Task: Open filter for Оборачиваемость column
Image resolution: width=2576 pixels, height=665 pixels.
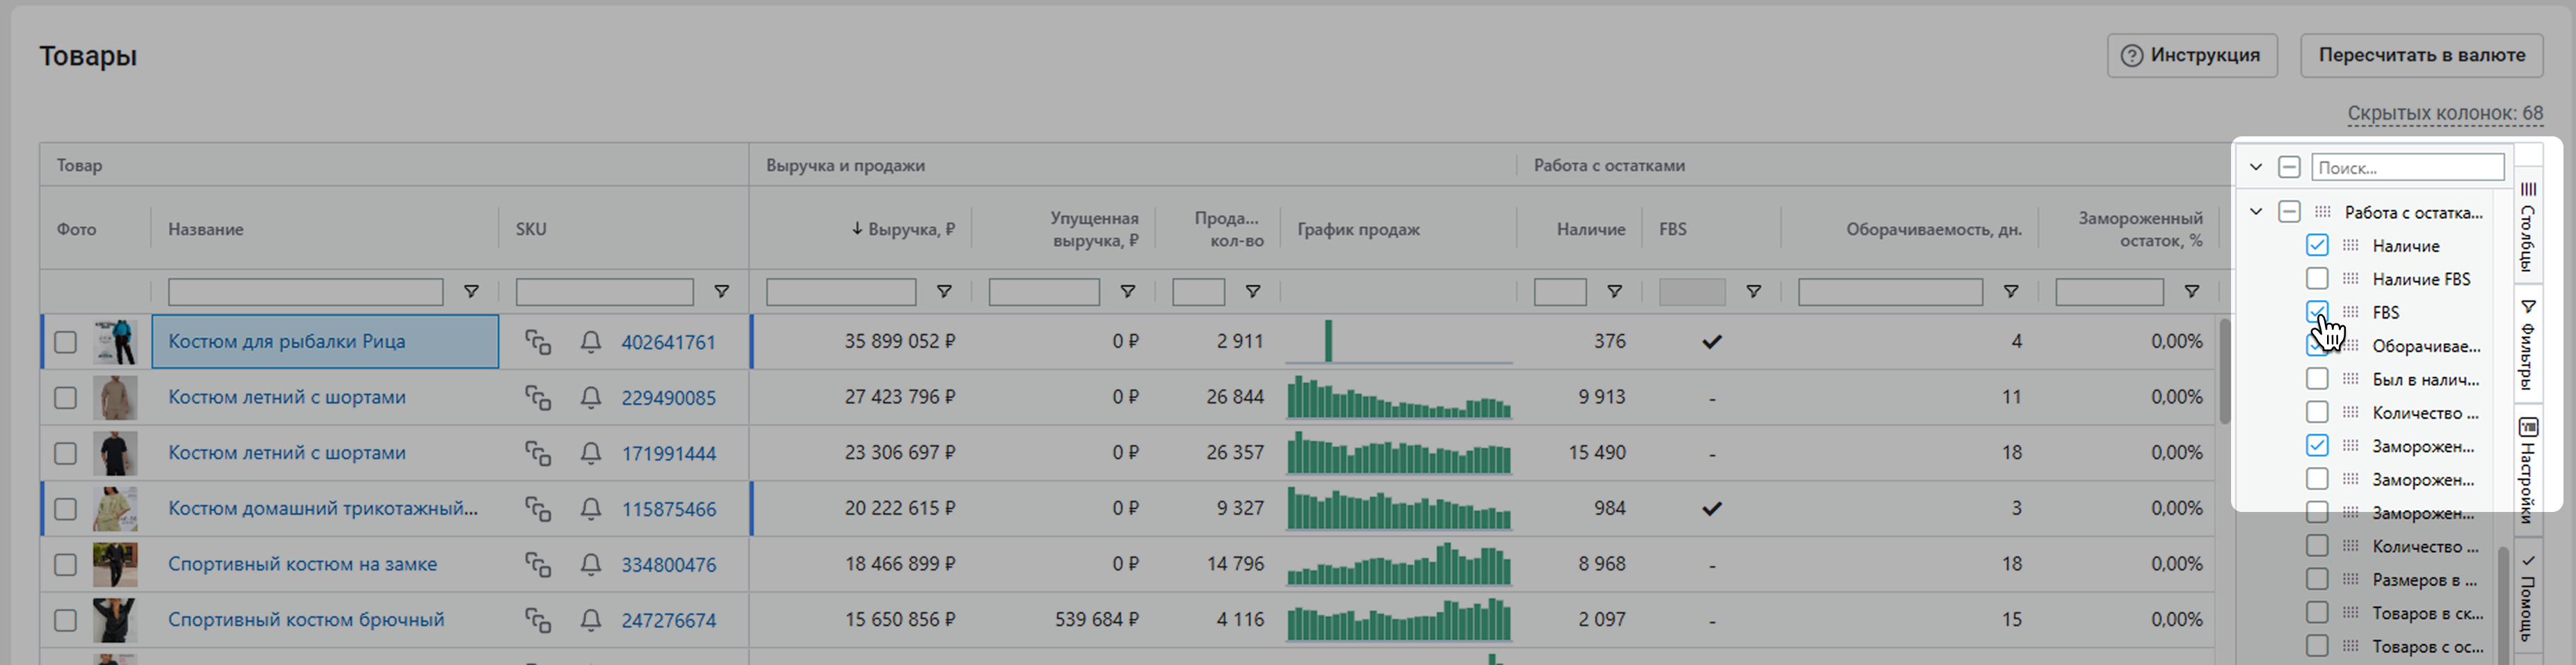Action: pyautogui.click(x=2010, y=291)
